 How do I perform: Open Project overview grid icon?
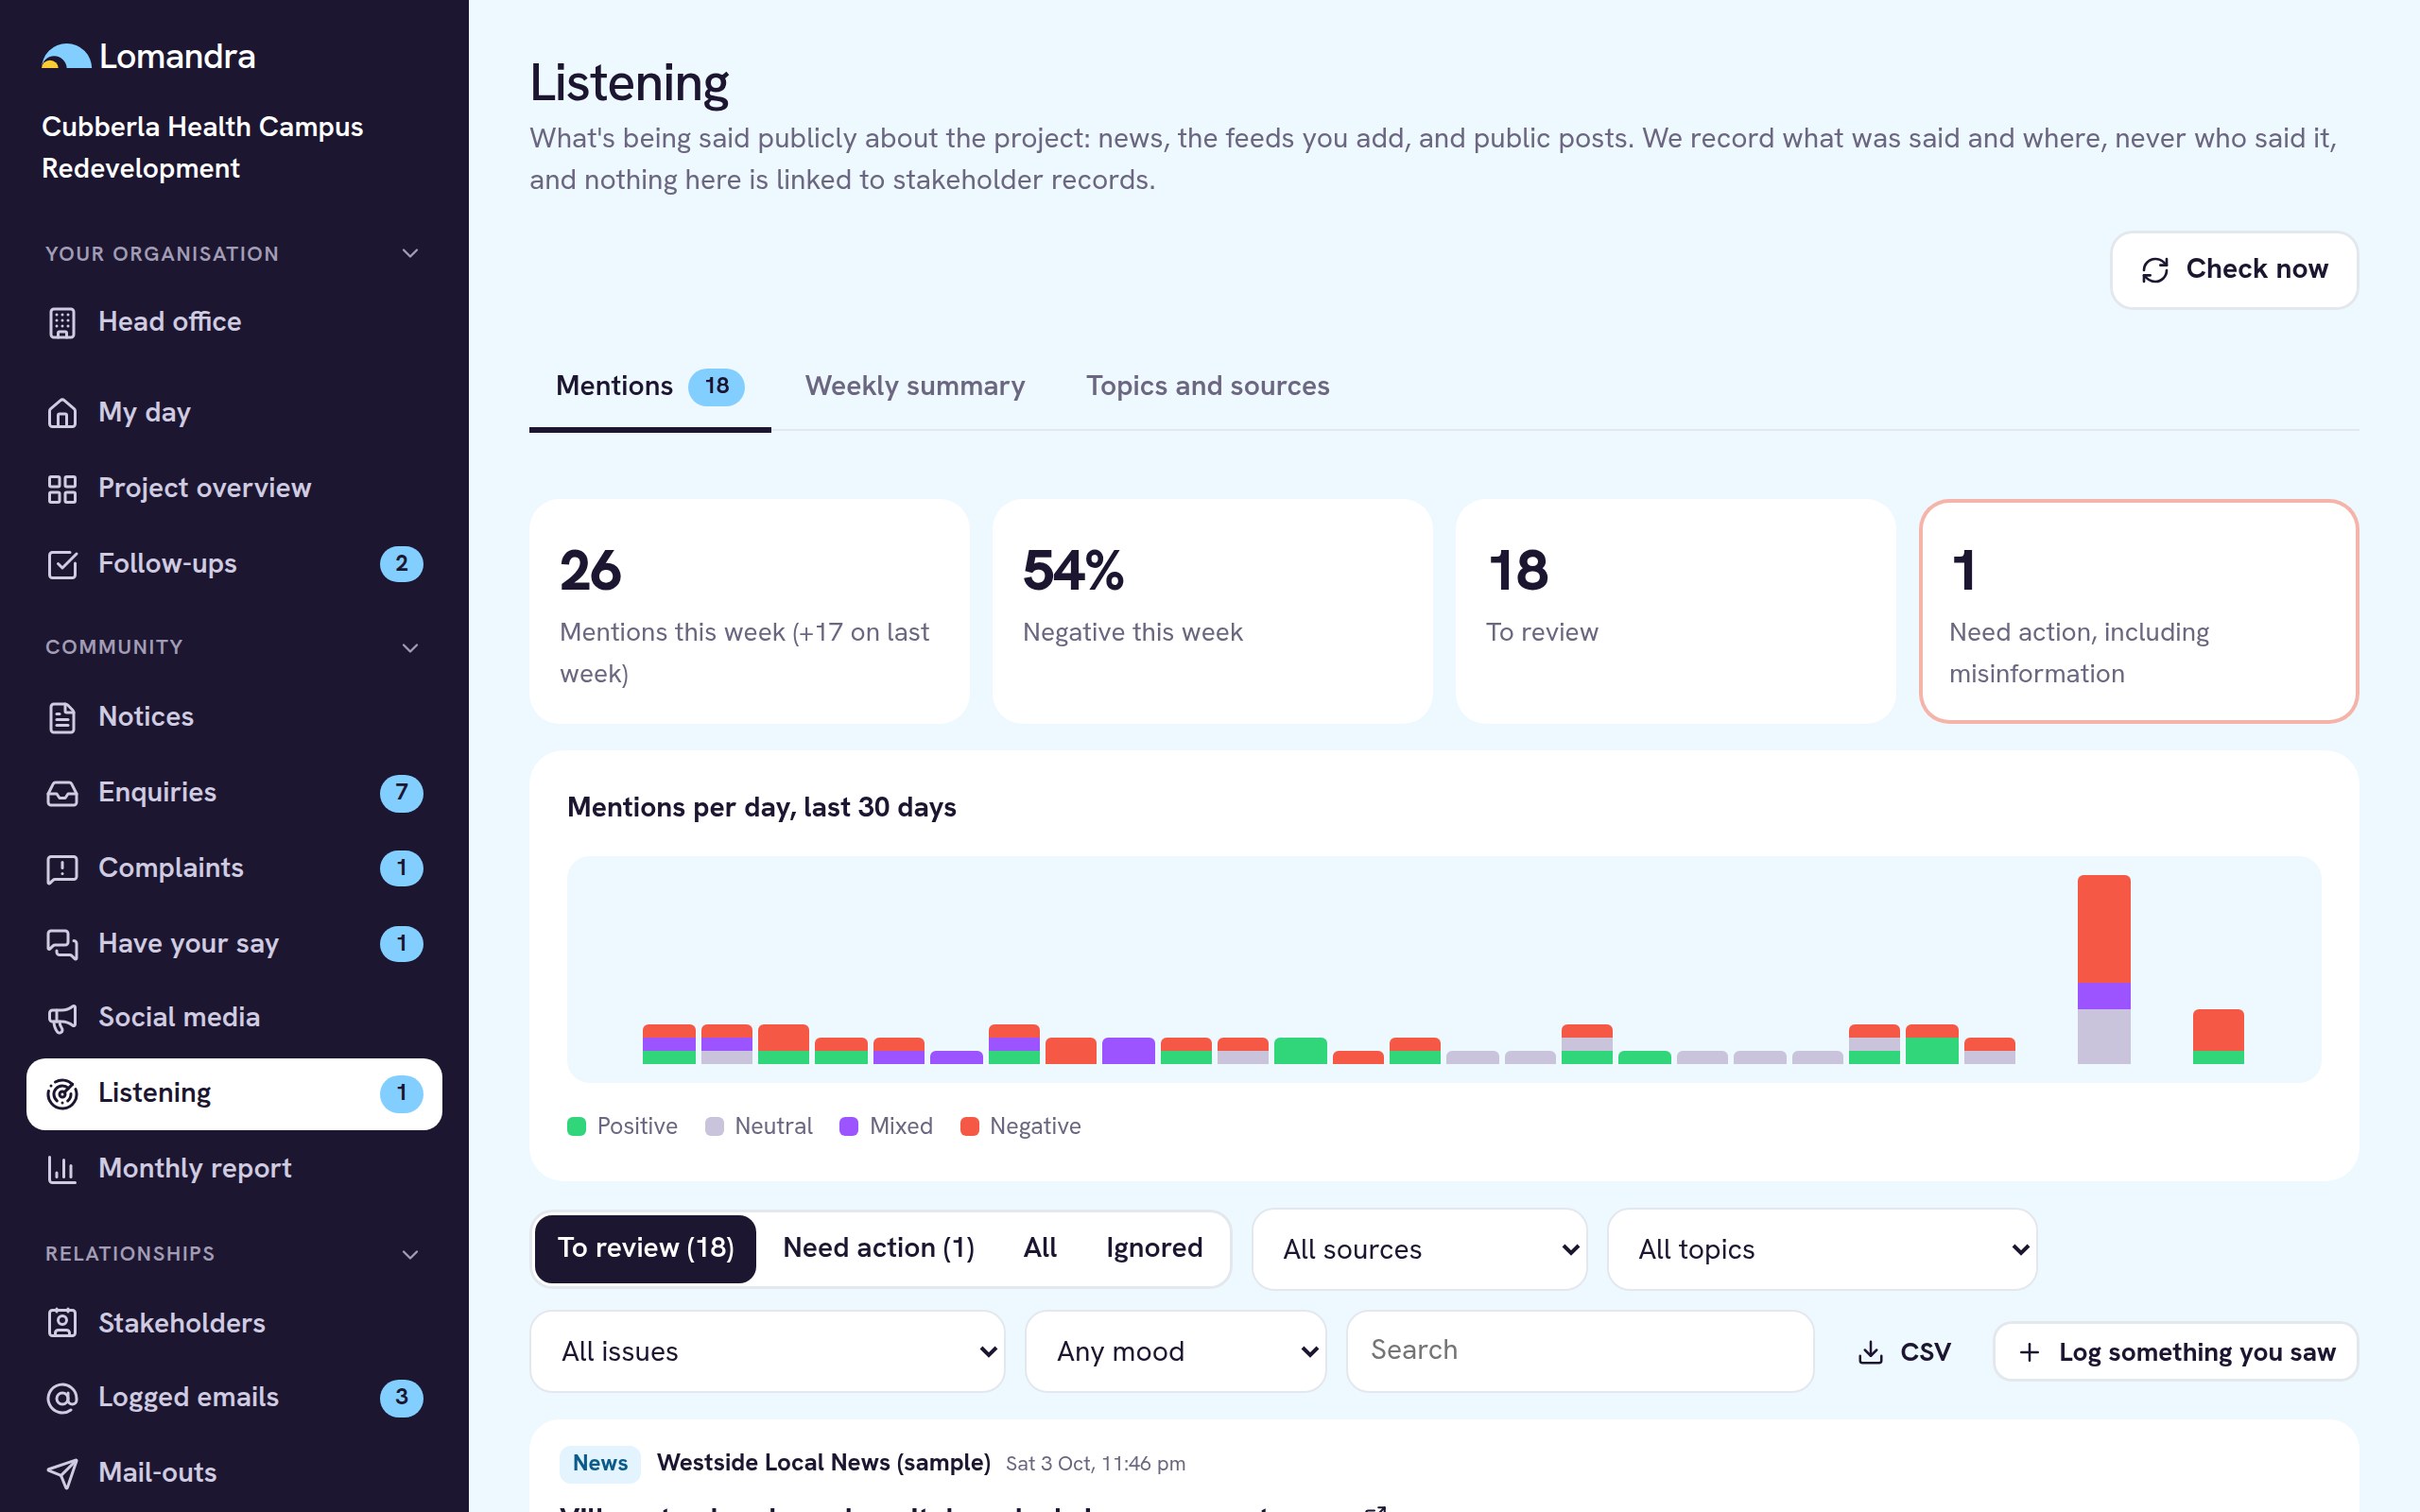[62, 489]
